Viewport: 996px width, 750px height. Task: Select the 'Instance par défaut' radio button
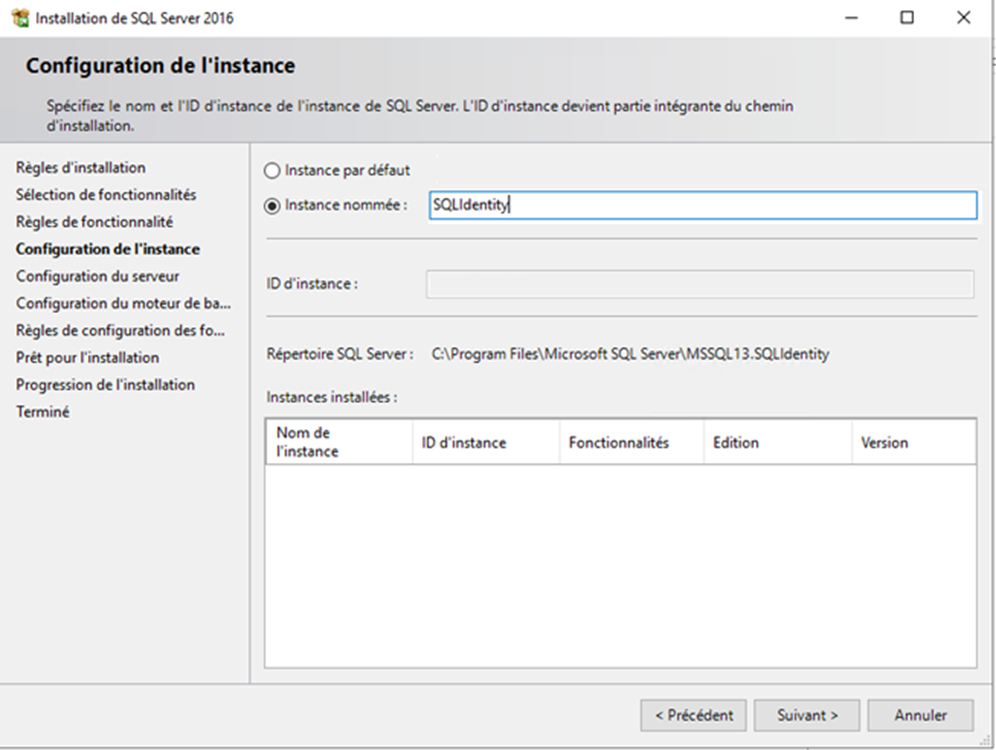(x=272, y=171)
